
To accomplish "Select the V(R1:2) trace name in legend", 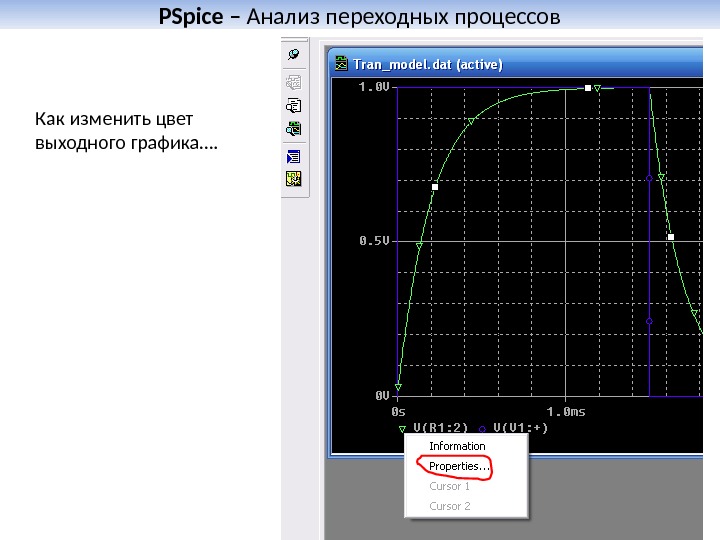I will [x=440, y=428].
